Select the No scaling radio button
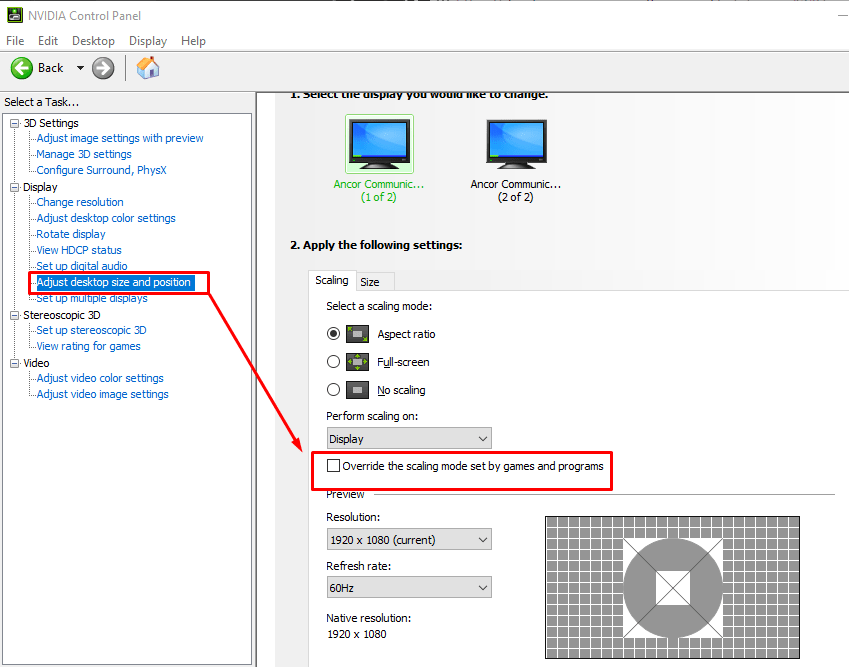Screen dimensions: 849x667 tap(333, 389)
